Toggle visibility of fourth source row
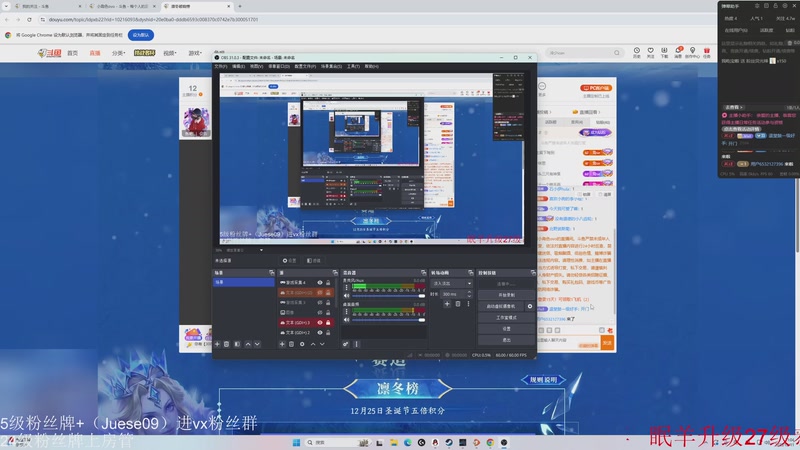 (x=320, y=313)
